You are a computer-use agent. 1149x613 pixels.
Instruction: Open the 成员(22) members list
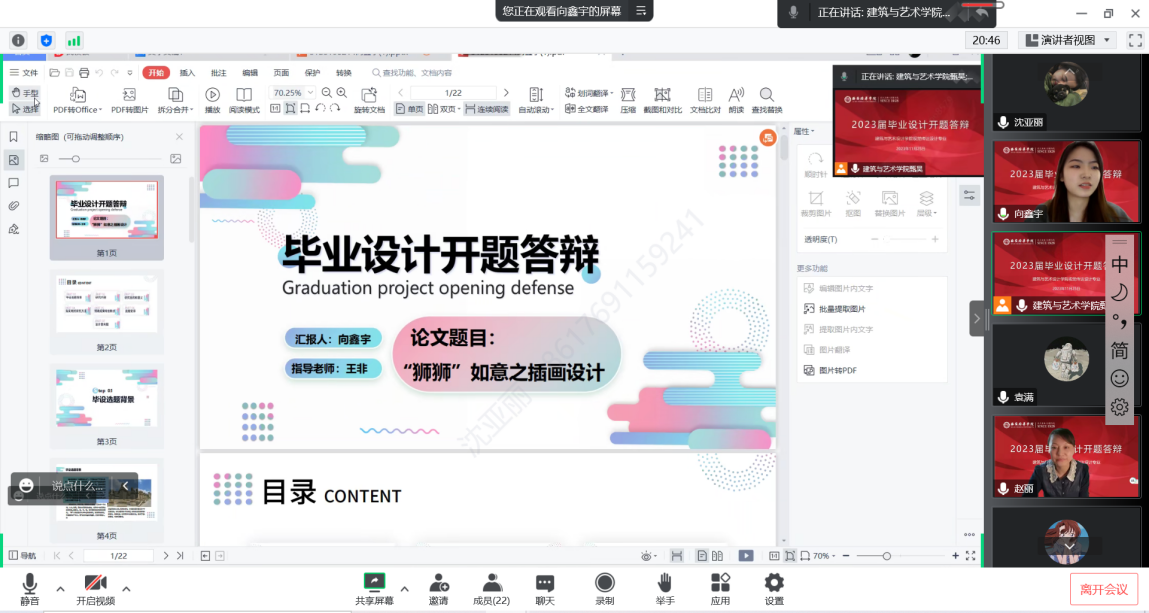pos(491,582)
